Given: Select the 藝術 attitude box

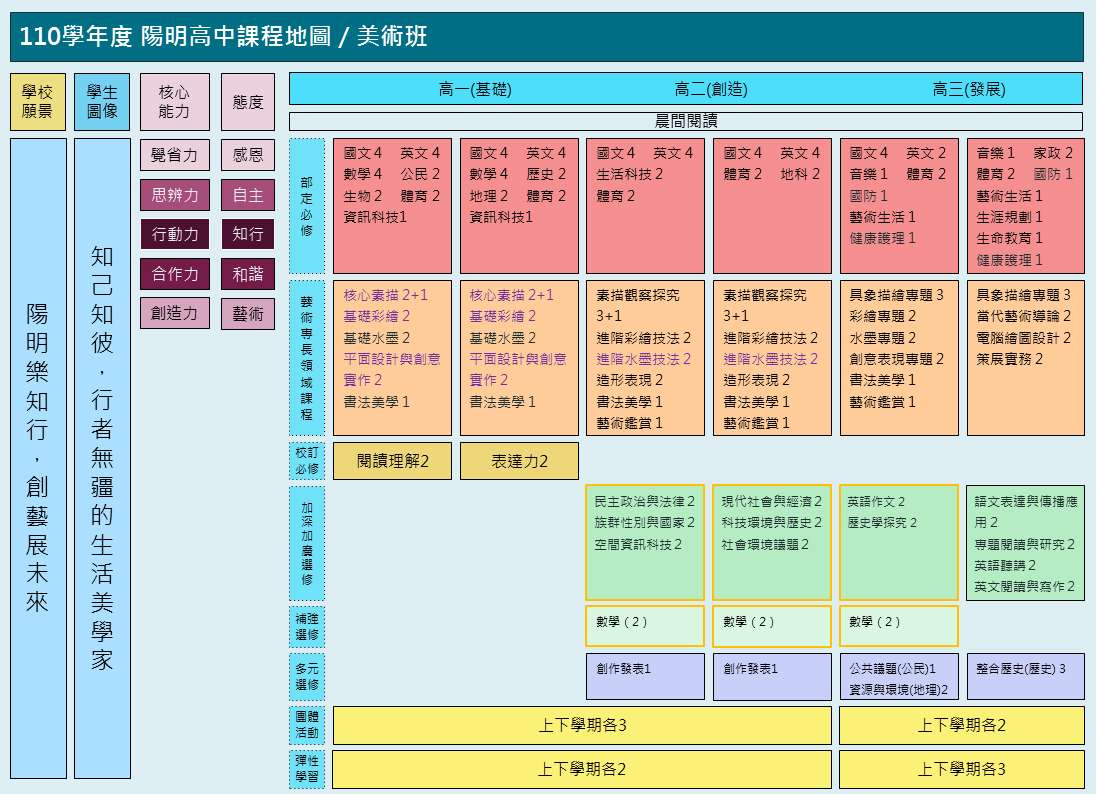Looking at the screenshot, I should click(x=247, y=313).
